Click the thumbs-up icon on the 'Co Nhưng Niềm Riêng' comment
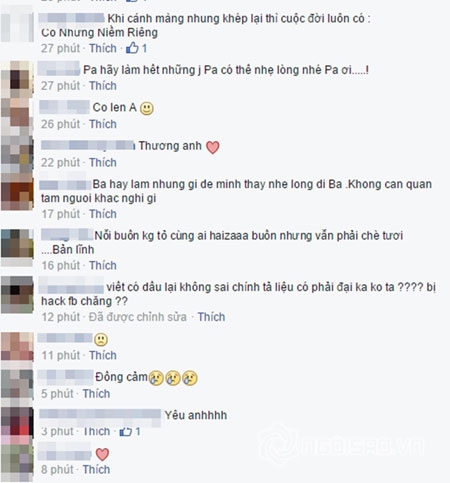The image size is (450, 483). (x=132, y=48)
